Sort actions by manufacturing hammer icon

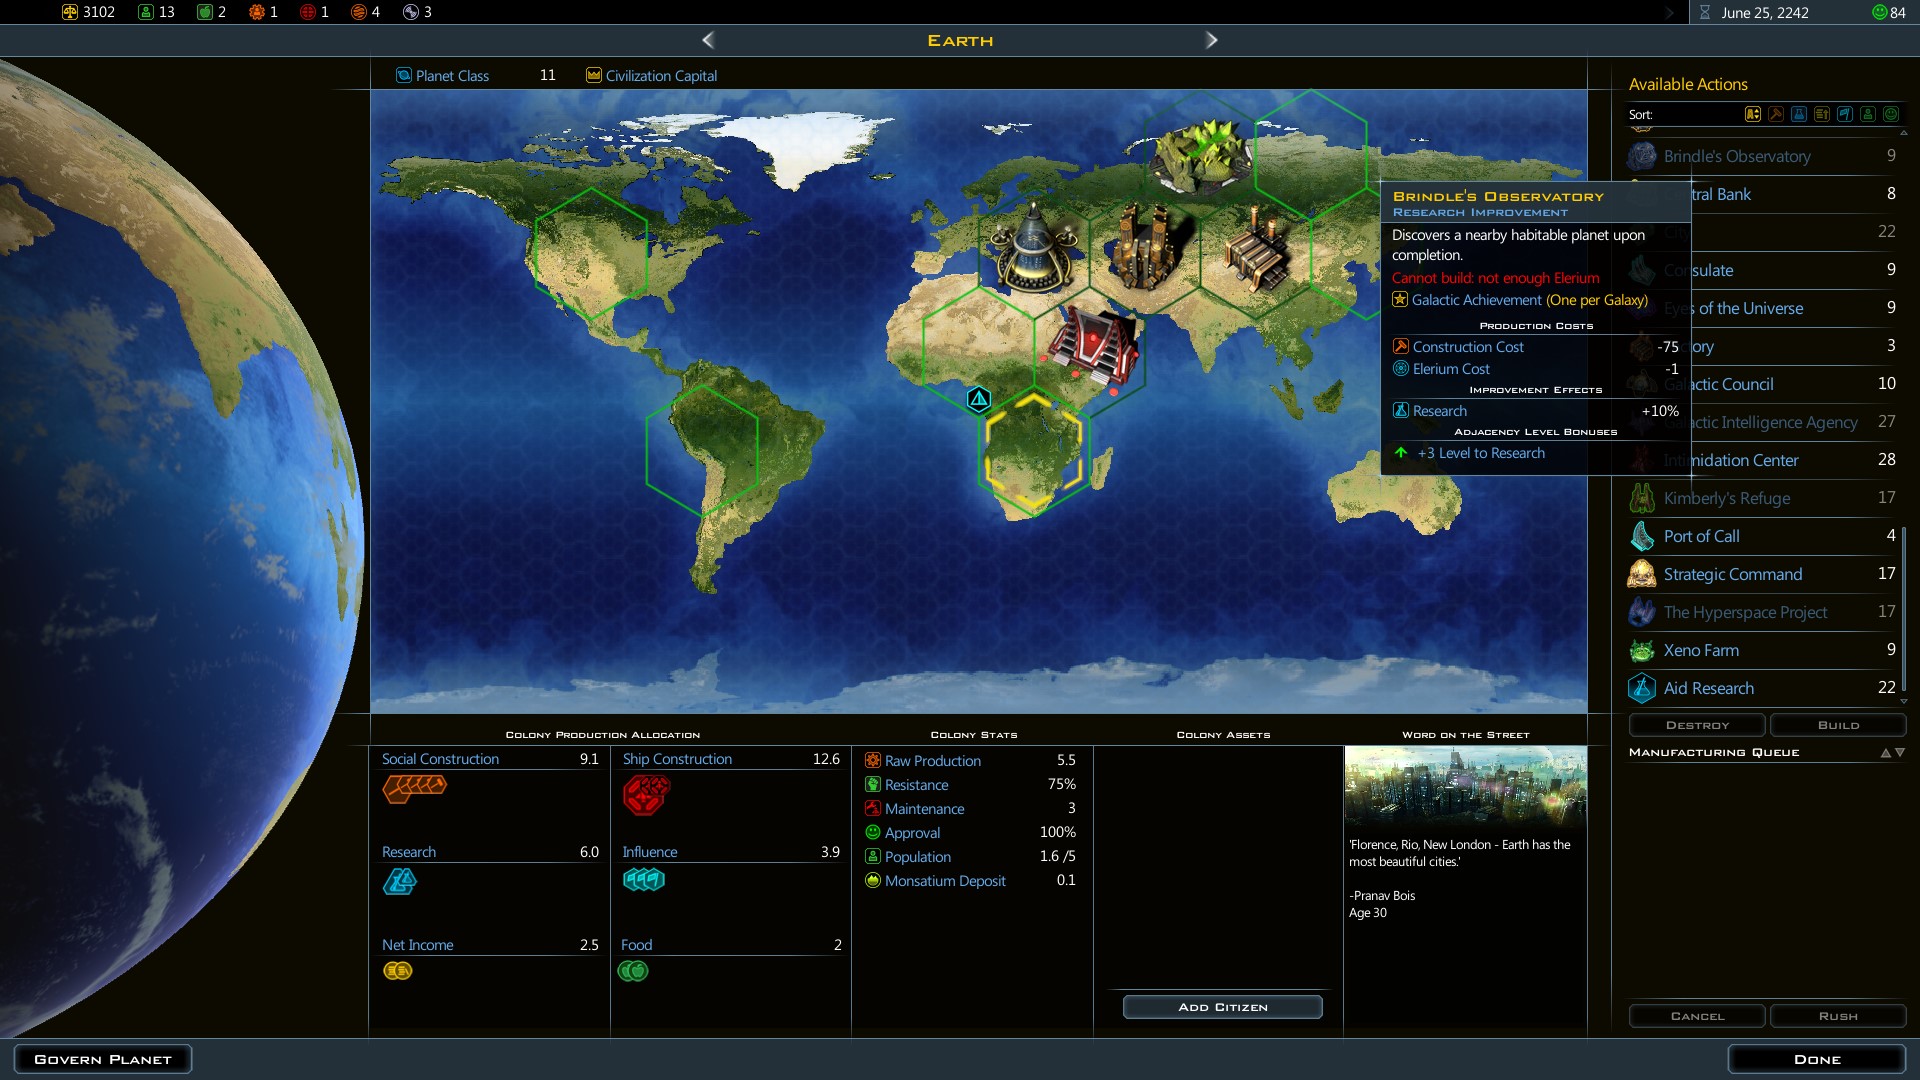tap(1776, 114)
